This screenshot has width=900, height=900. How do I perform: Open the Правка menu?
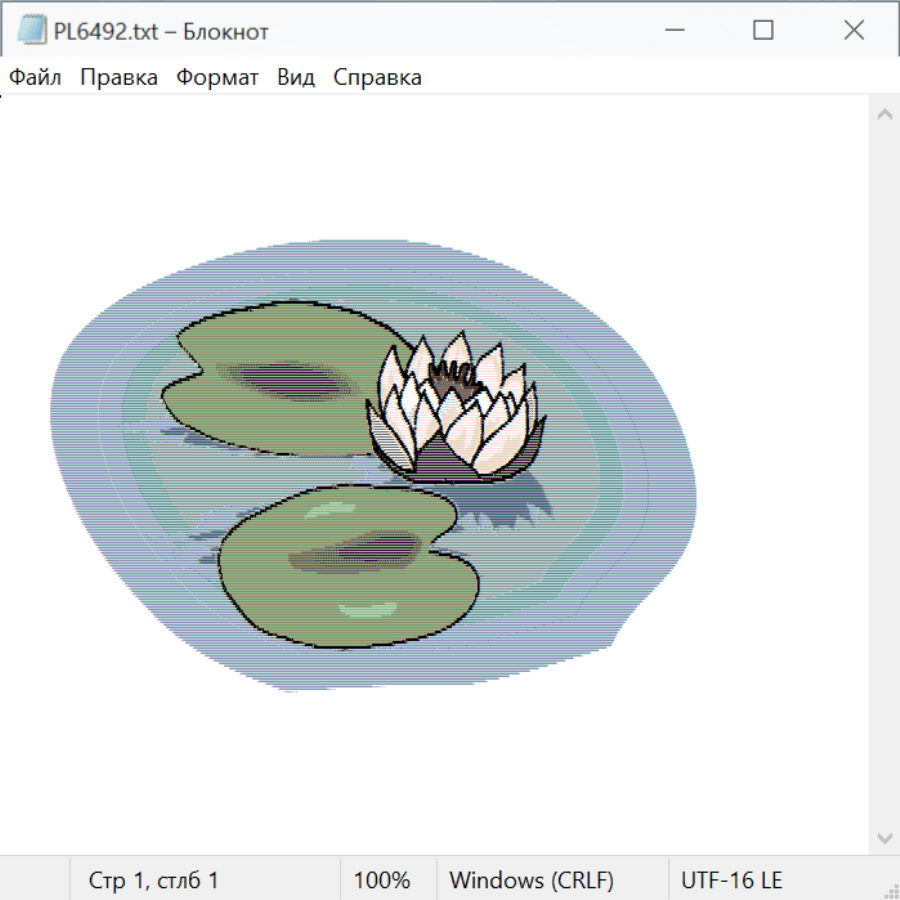coord(118,77)
